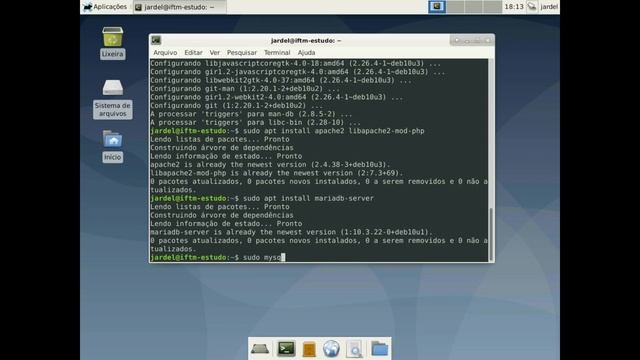Open the Ver menu

215,53
